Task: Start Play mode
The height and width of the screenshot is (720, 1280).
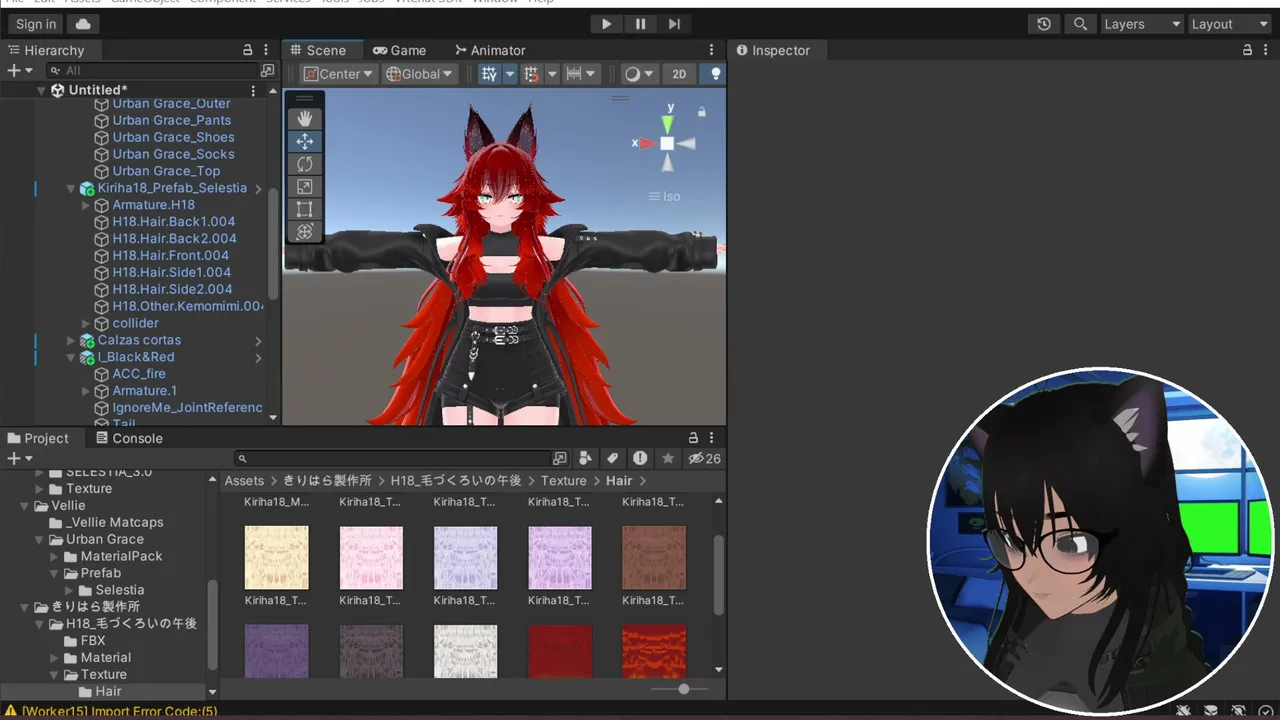Action: [606, 24]
